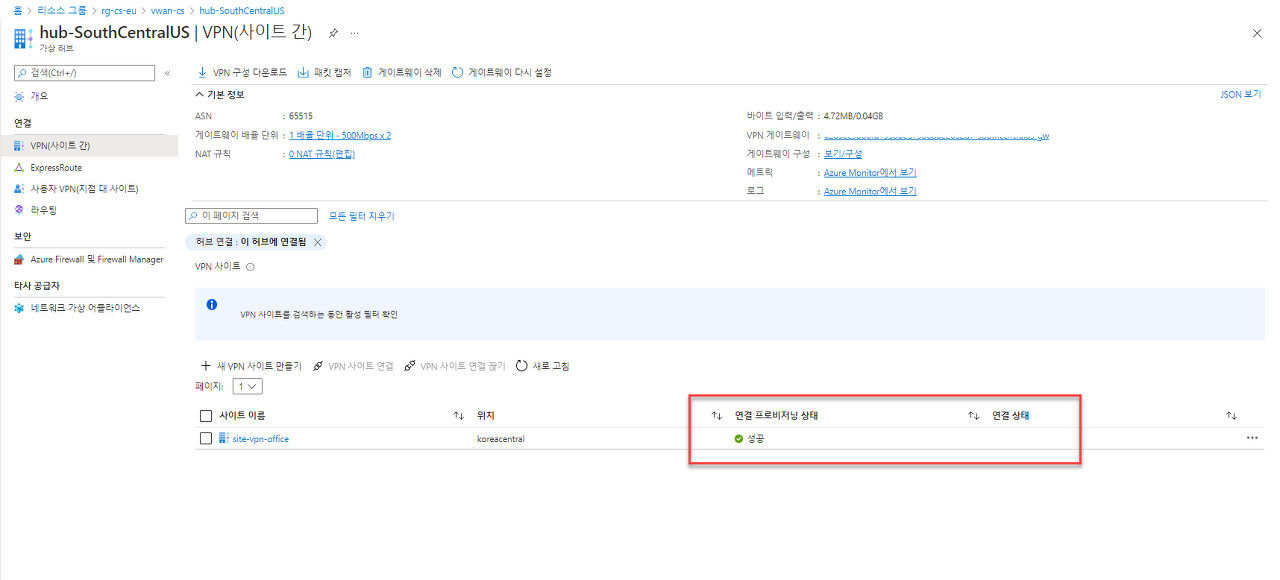The image size is (1280, 580).
Task: Click the info icon next to VPN 사이트
Action: point(250,267)
